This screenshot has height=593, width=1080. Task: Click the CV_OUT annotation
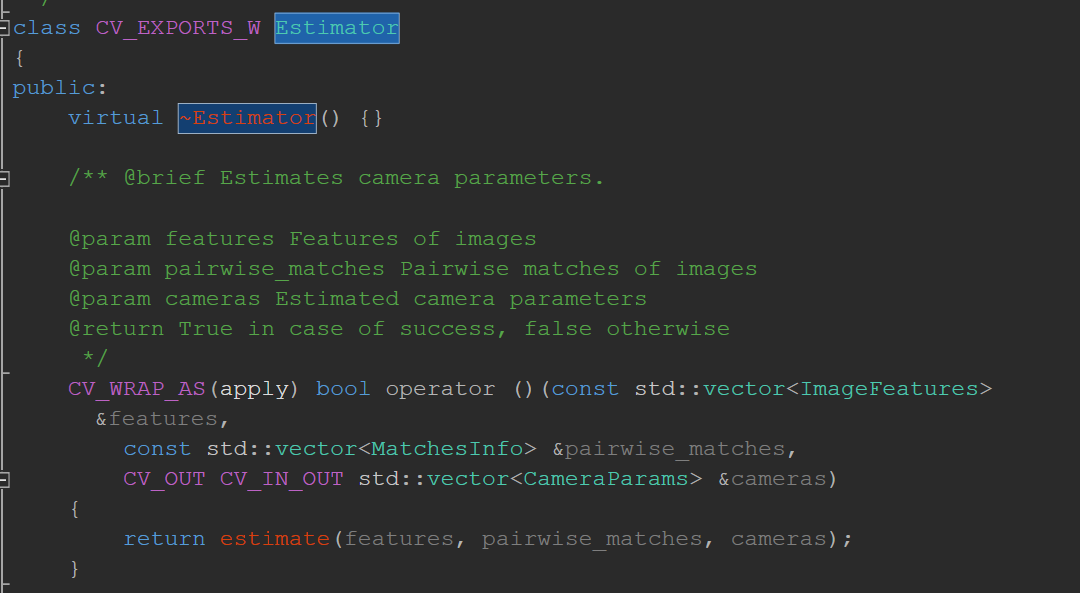tap(164, 479)
